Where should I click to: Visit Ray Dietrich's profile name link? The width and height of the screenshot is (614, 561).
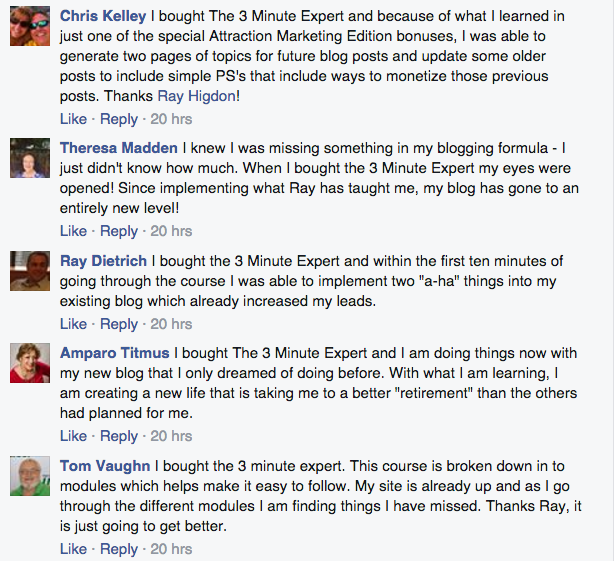pyautogui.click(x=103, y=261)
